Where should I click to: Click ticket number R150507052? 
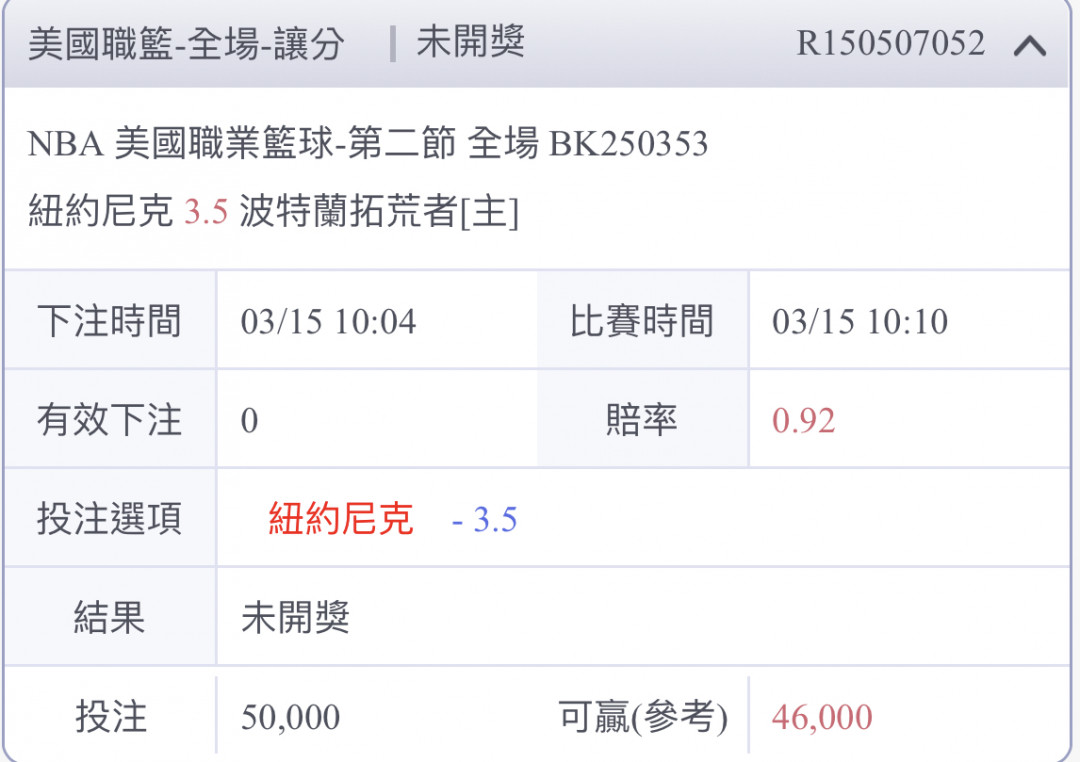click(x=891, y=43)
